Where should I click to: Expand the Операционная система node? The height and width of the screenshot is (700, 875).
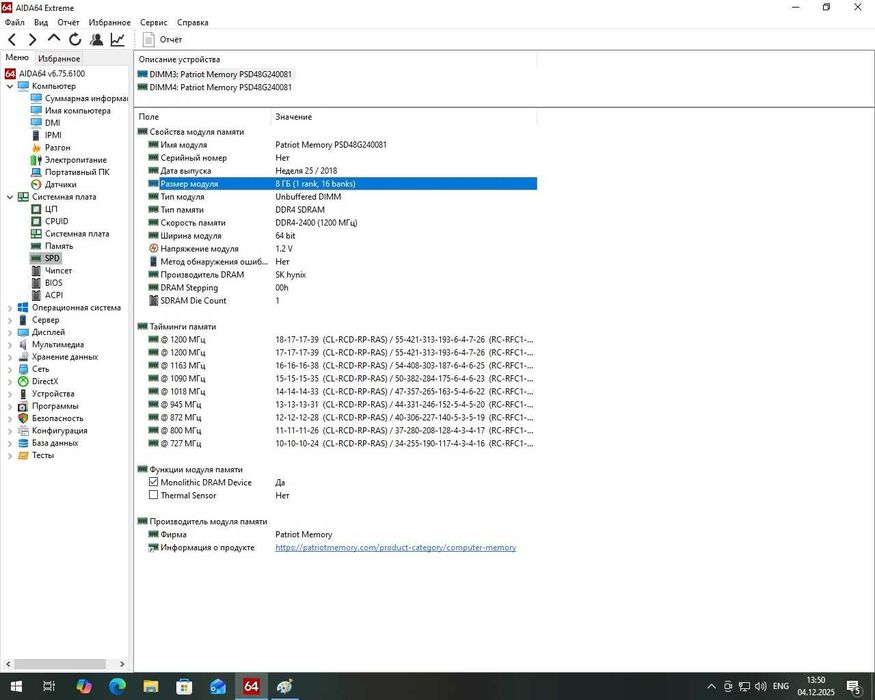click(9, 308)
